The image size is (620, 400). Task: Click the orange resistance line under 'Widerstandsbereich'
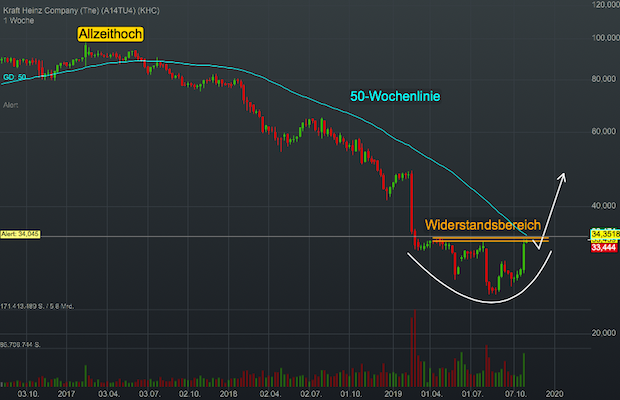[490, 240]
